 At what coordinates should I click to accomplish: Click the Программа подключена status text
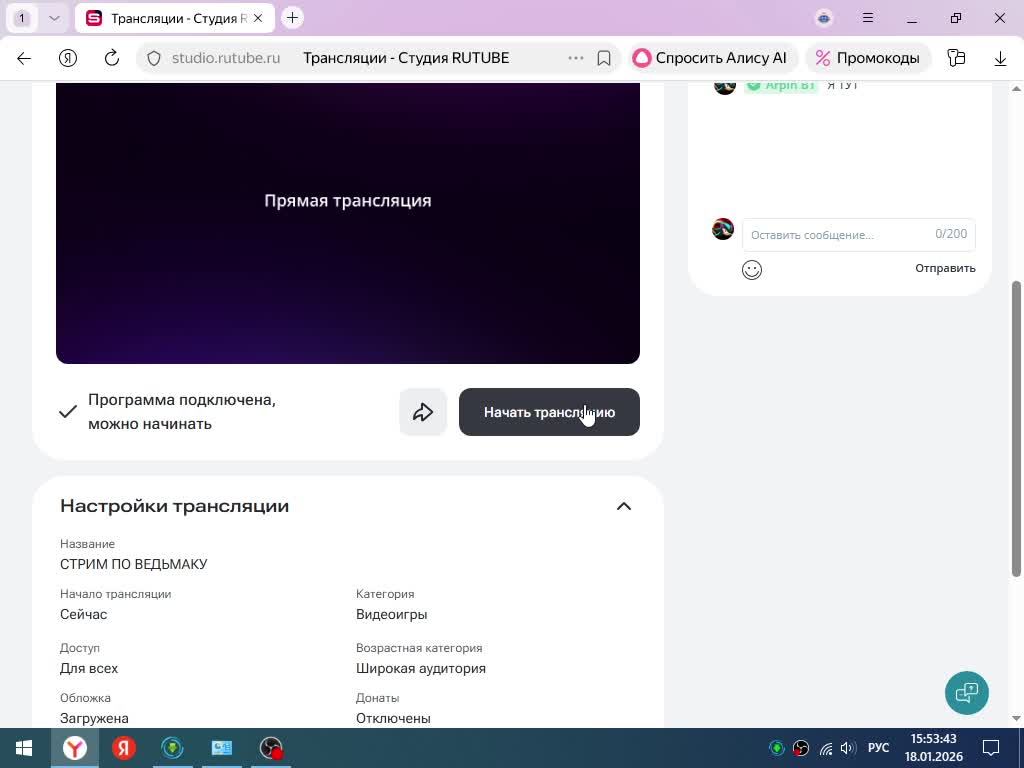(182, 411)
